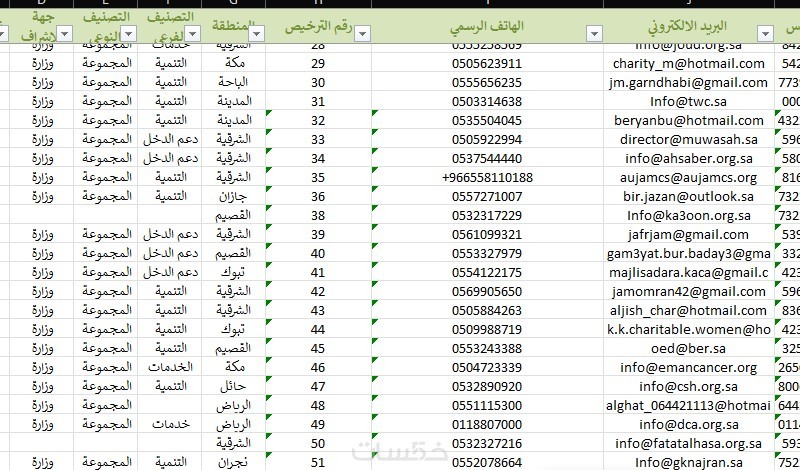Select phone cell 0118807000
This screenshot has width=800, height=470.
[x=487, y=424]
